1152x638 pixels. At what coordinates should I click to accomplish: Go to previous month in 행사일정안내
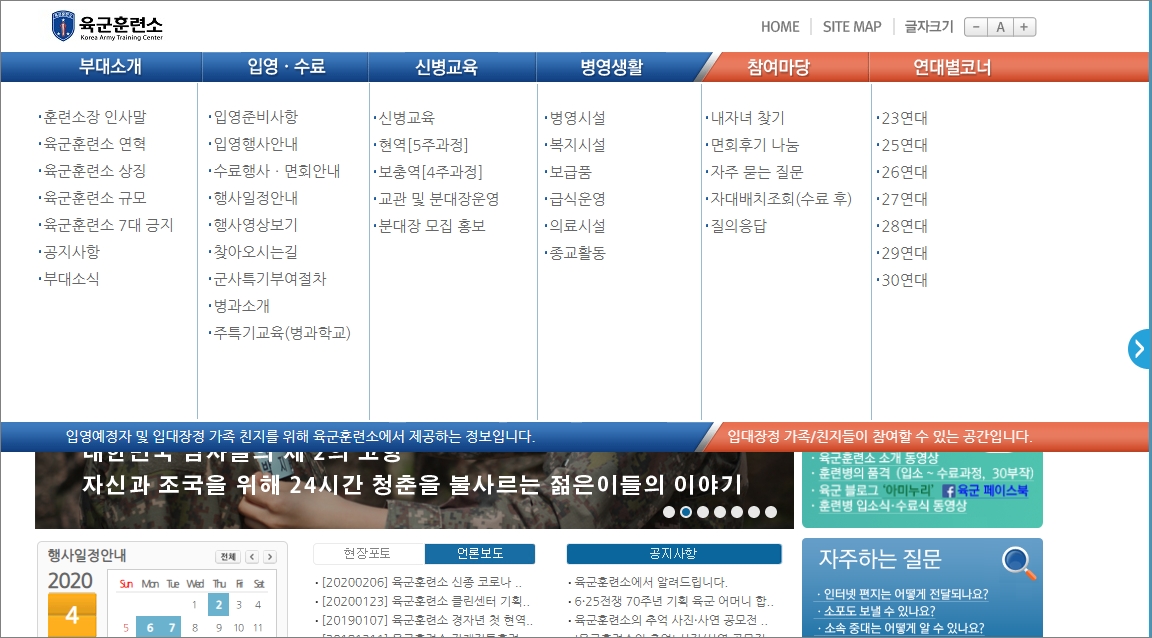point(252,556)
